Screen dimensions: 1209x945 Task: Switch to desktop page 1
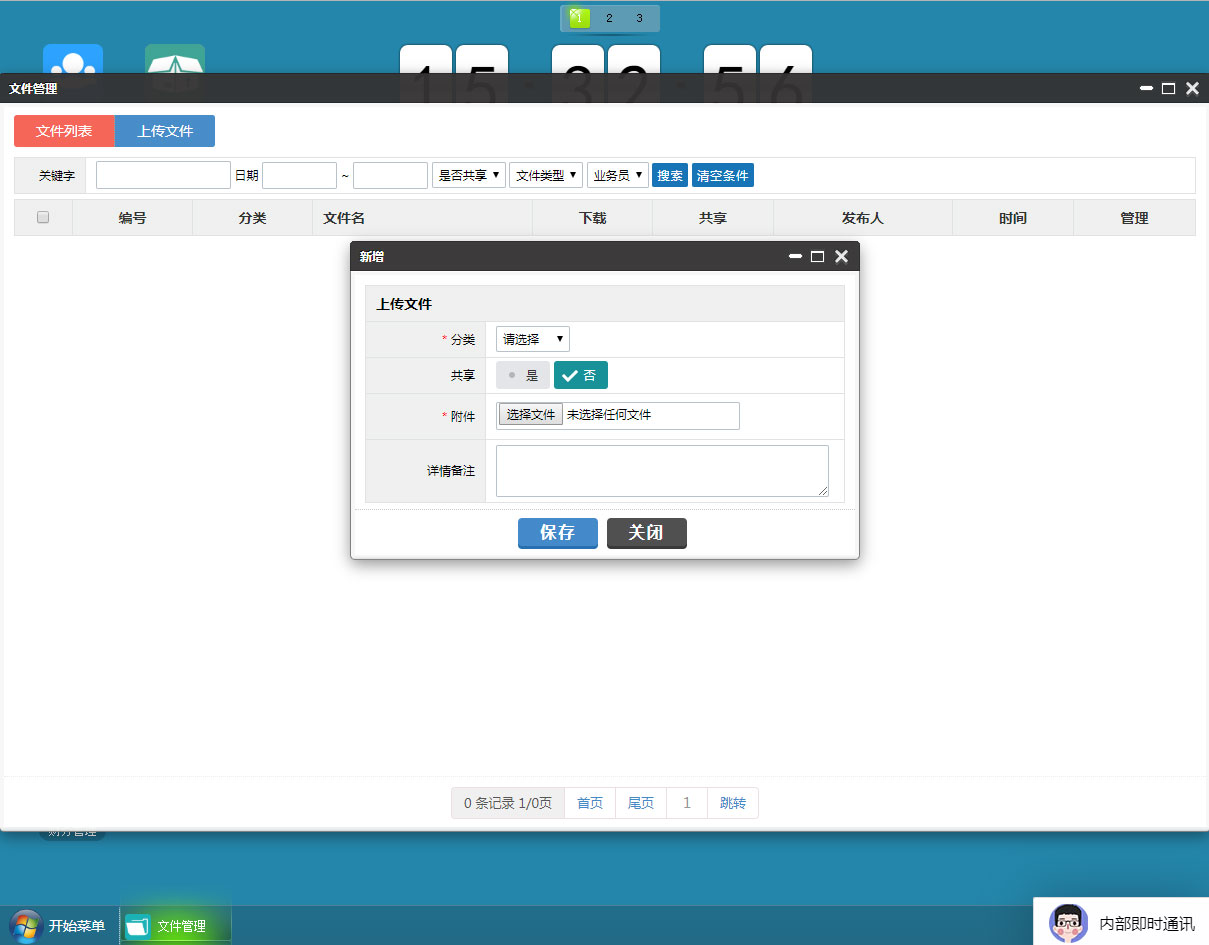click(579, 18)
